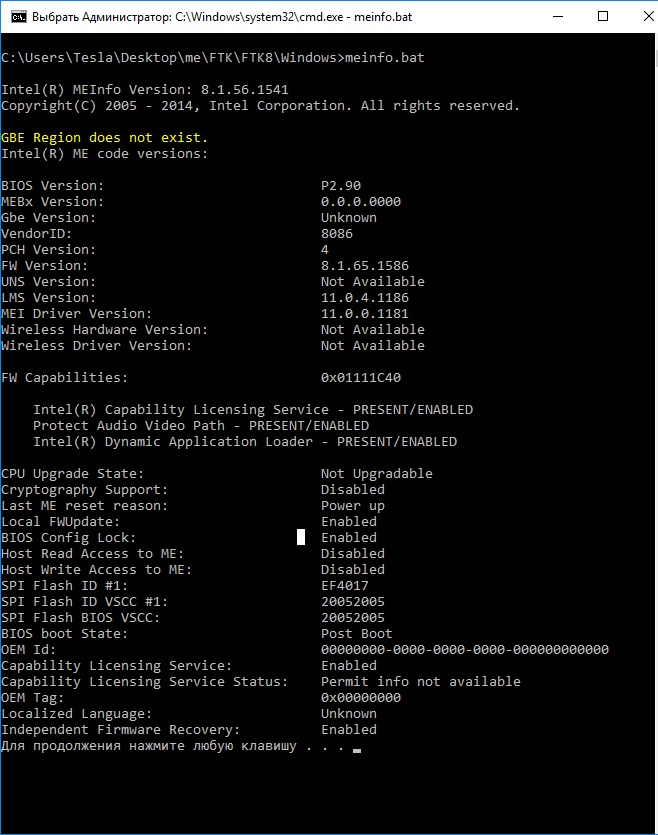Maximize the command prompt window

tap(602, 17)
